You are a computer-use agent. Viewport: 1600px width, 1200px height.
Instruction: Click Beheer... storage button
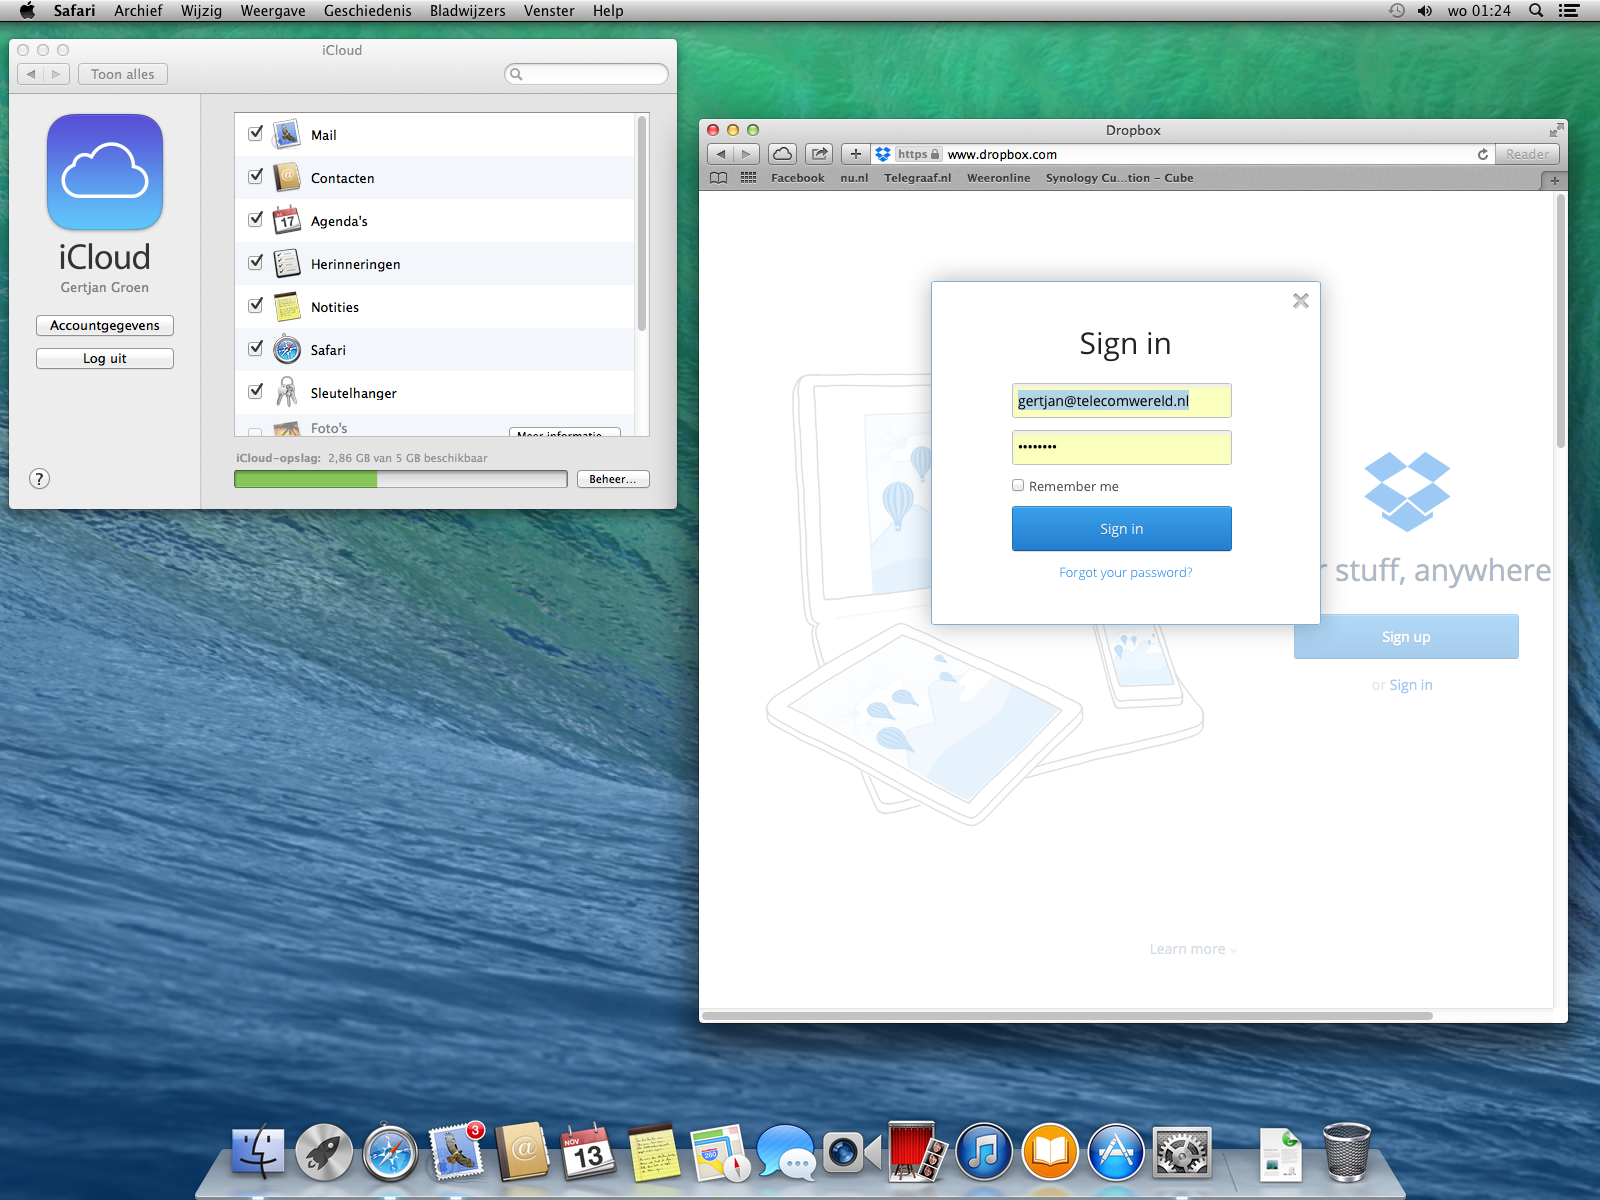(613, 479)
